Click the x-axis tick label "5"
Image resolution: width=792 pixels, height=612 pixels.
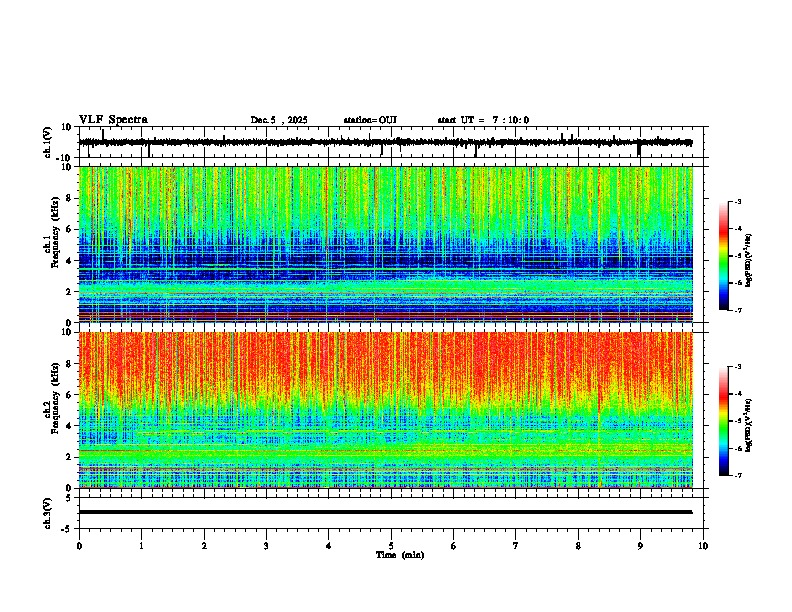coord(391,546)
